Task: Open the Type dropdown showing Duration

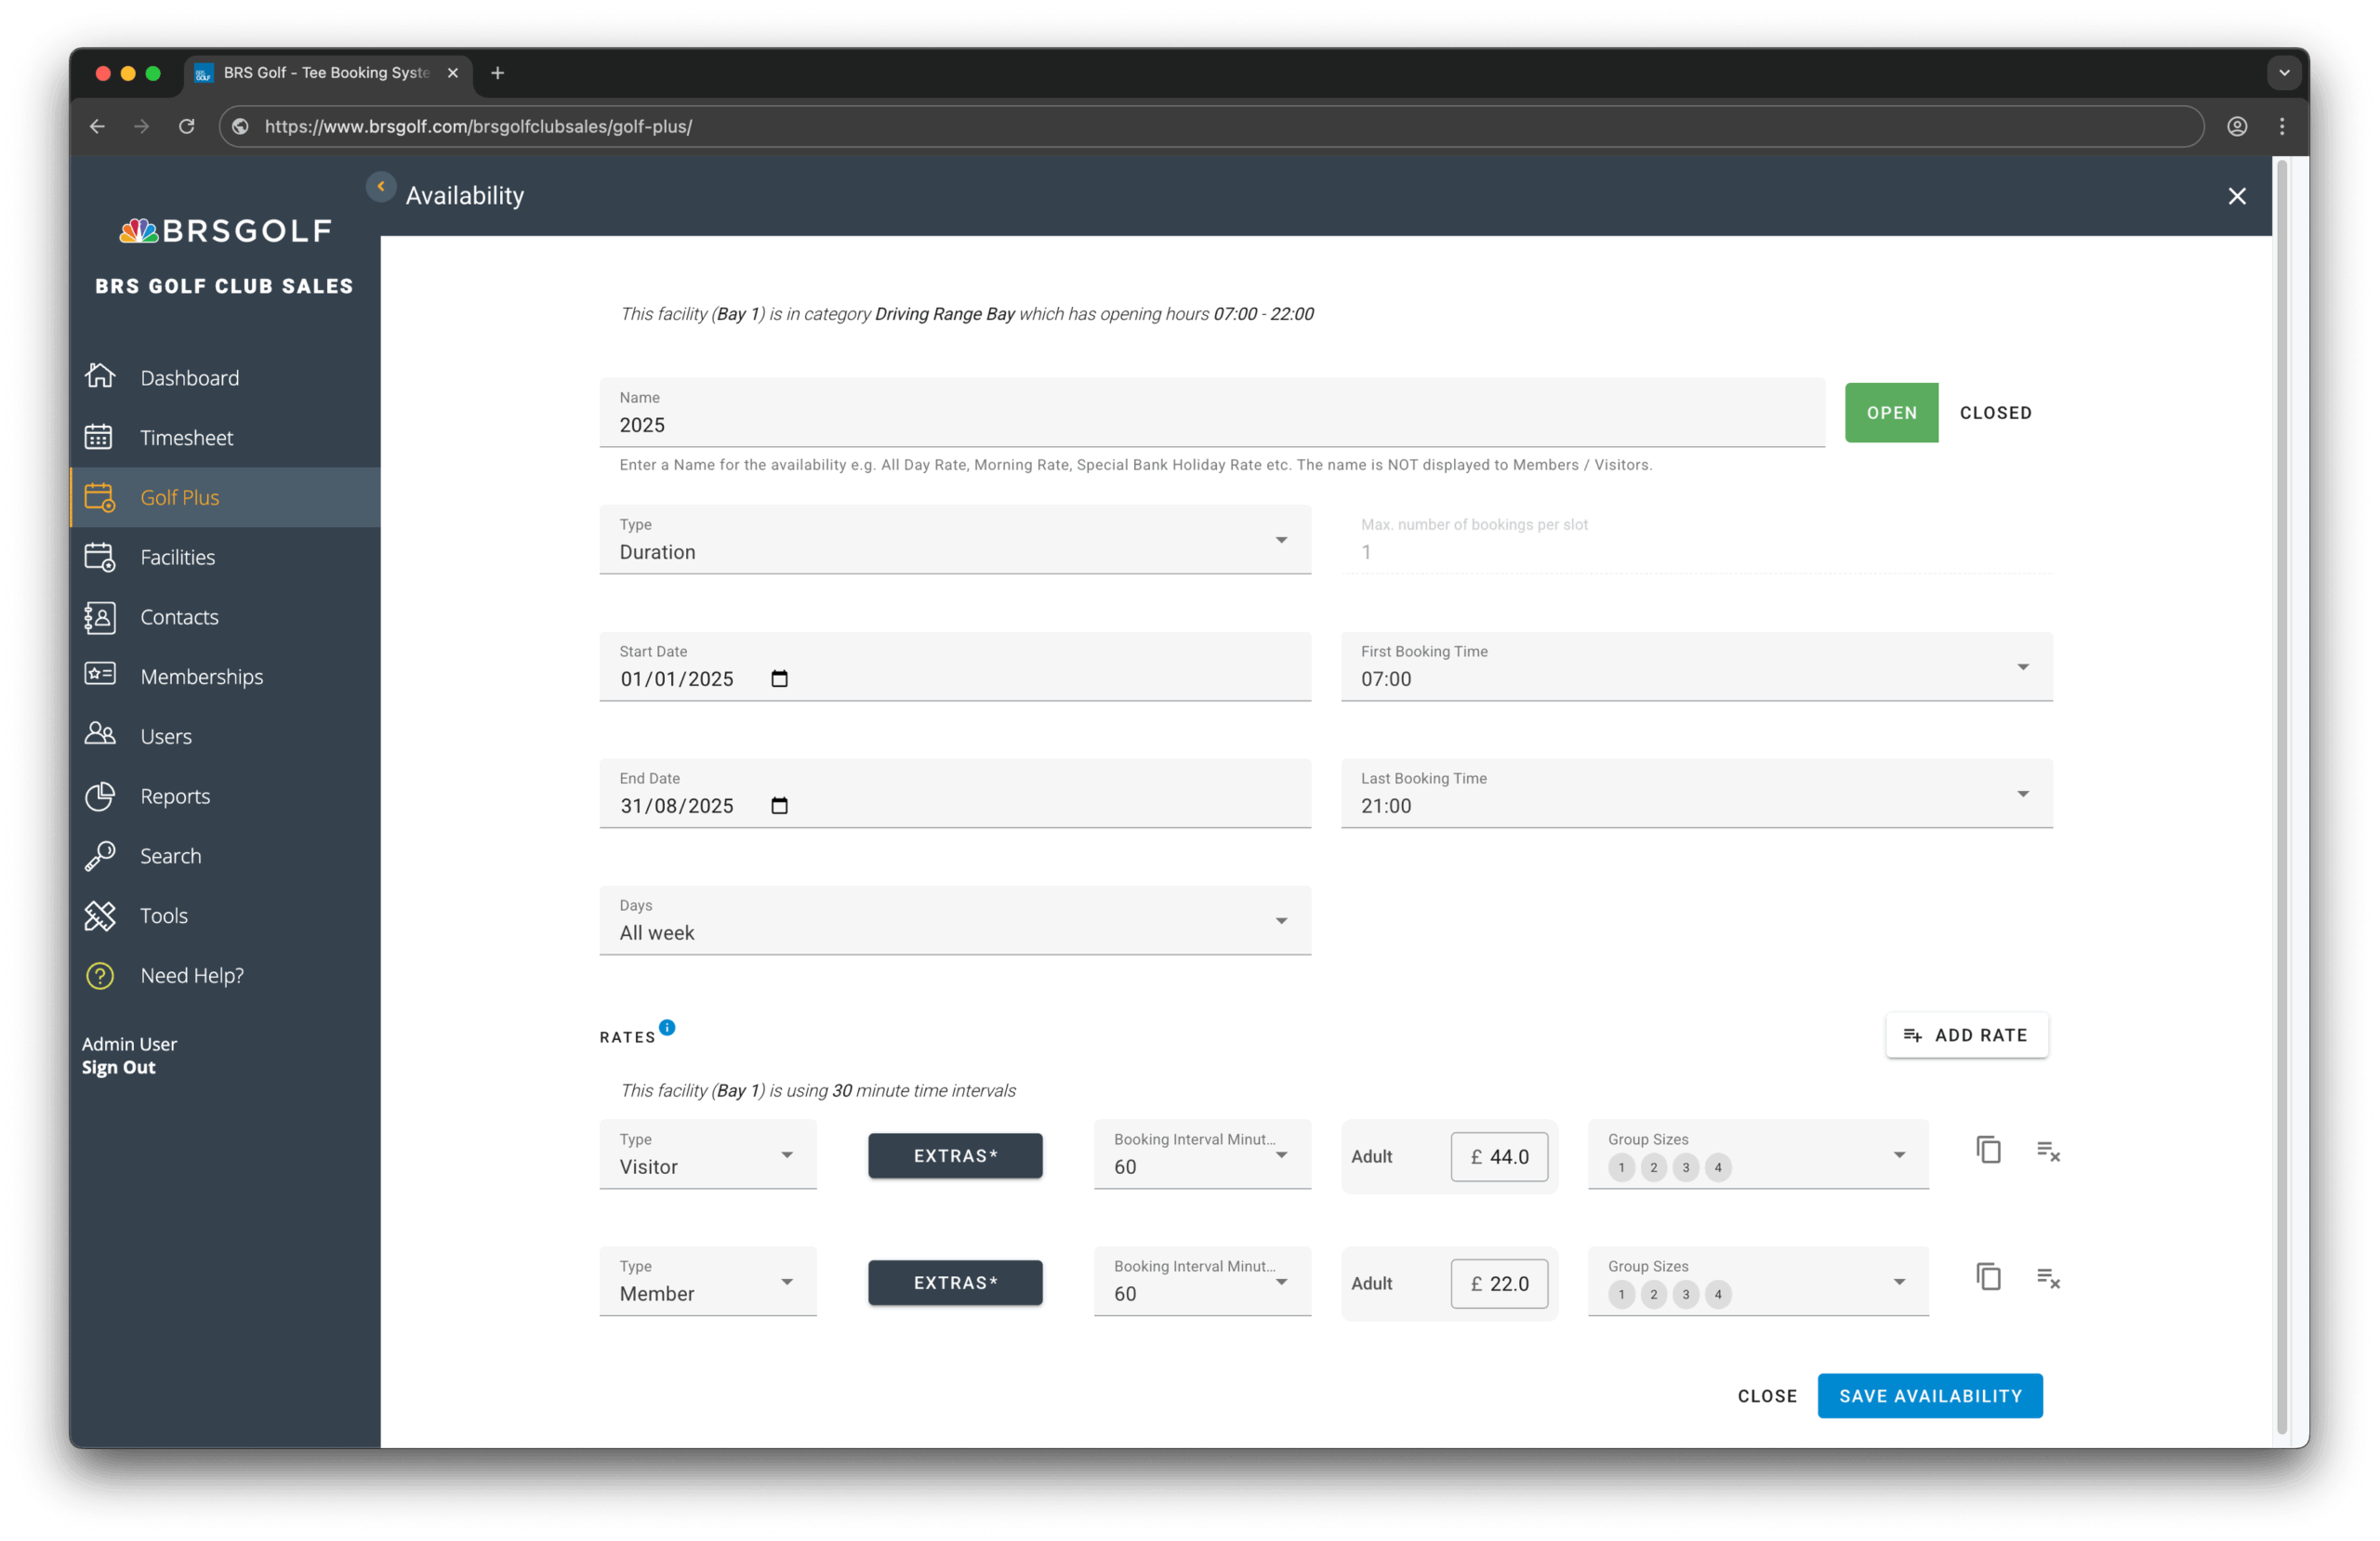Action: [954, 540]
